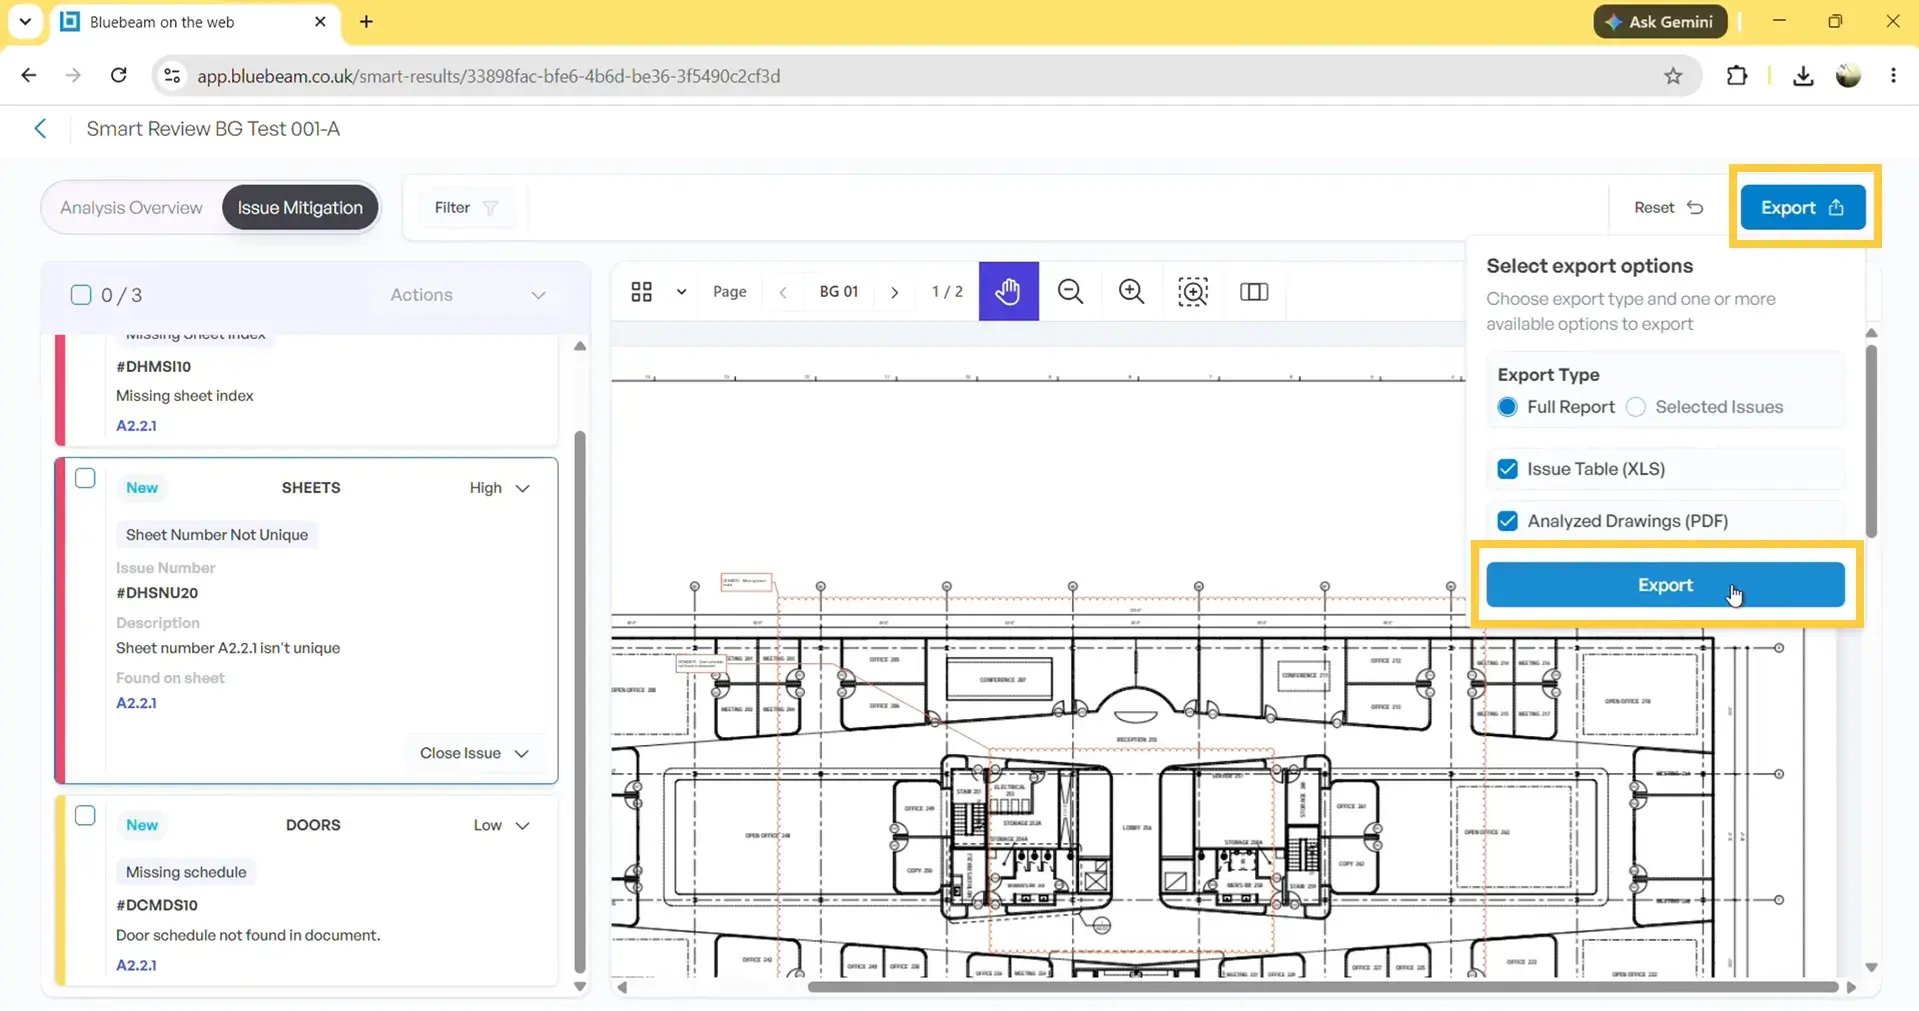
Task: Choose the Selected Issues radio option
Action: tap(1636, 407)
